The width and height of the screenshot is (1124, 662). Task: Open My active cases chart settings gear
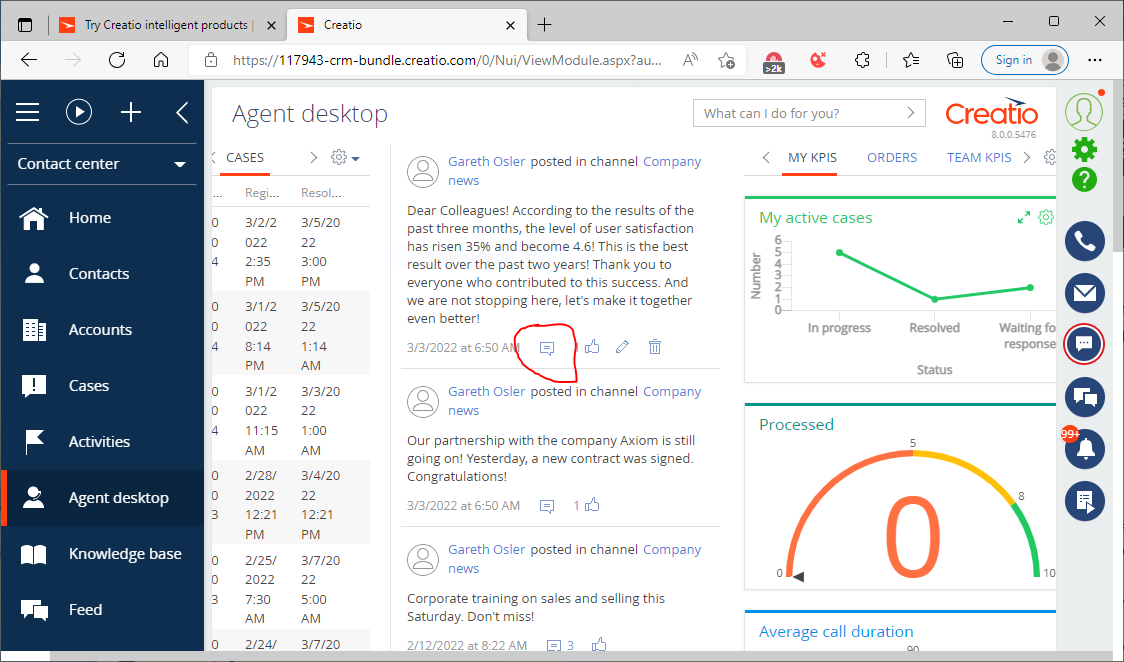pos(1047,217)
